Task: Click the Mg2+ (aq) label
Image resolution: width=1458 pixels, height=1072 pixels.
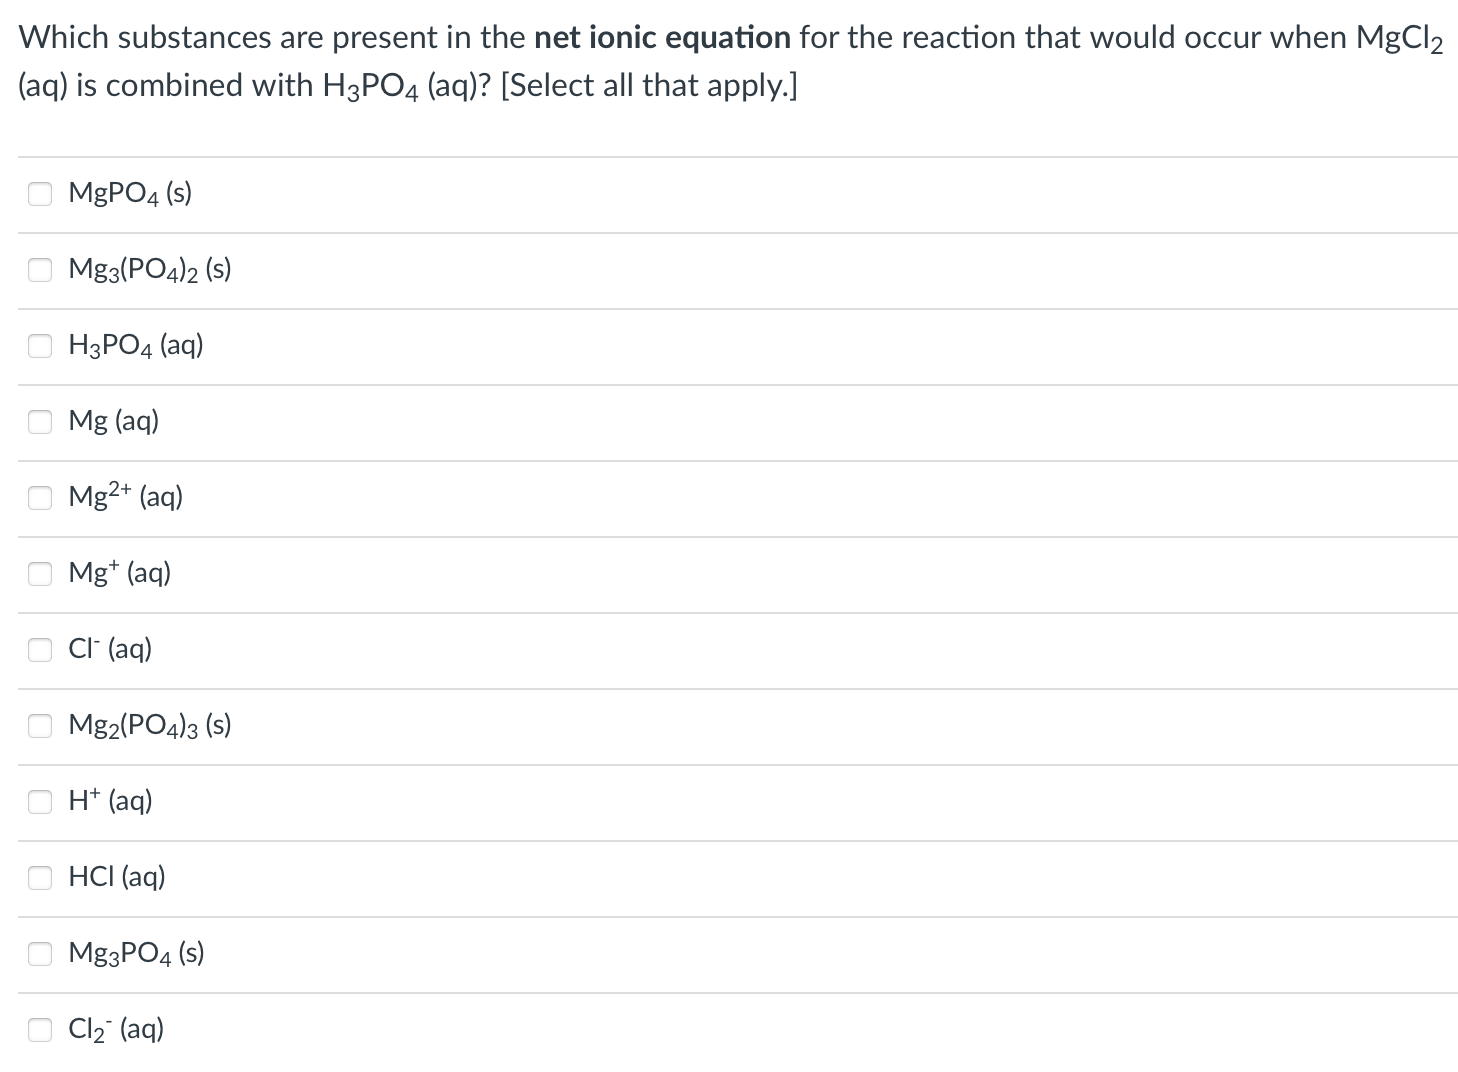Action: pos(125,498)
